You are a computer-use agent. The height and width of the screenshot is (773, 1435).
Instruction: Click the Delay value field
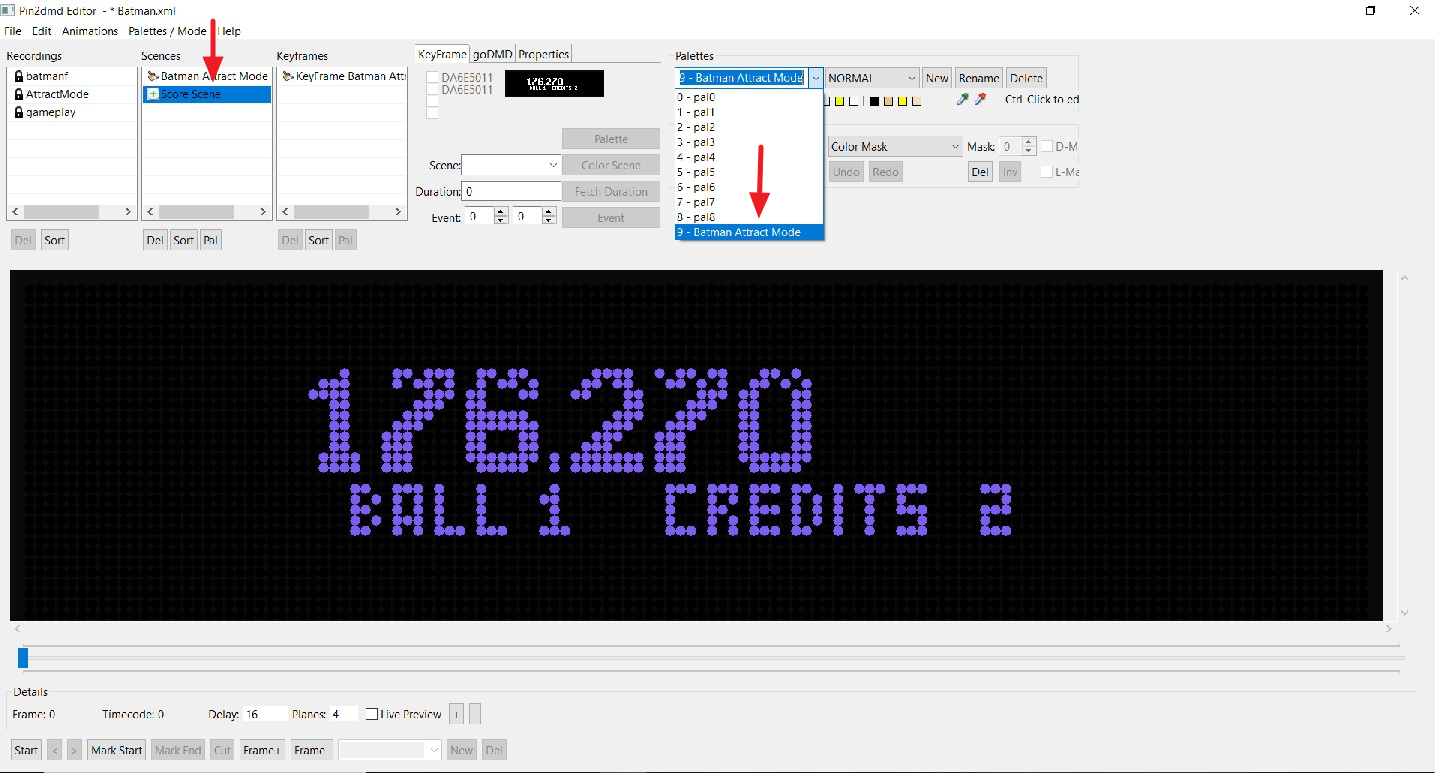coord(265,714)
